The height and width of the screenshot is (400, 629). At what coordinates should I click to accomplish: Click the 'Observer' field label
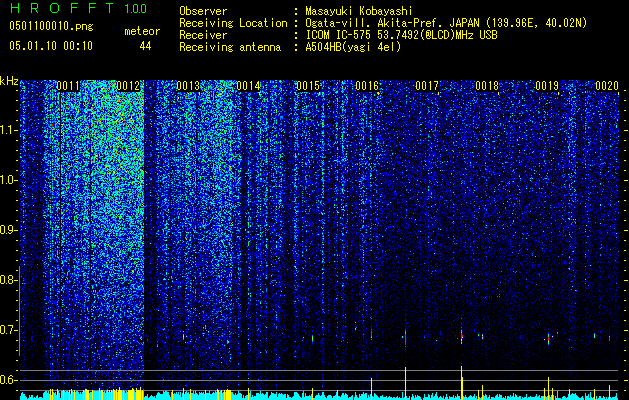click(203, 11)
